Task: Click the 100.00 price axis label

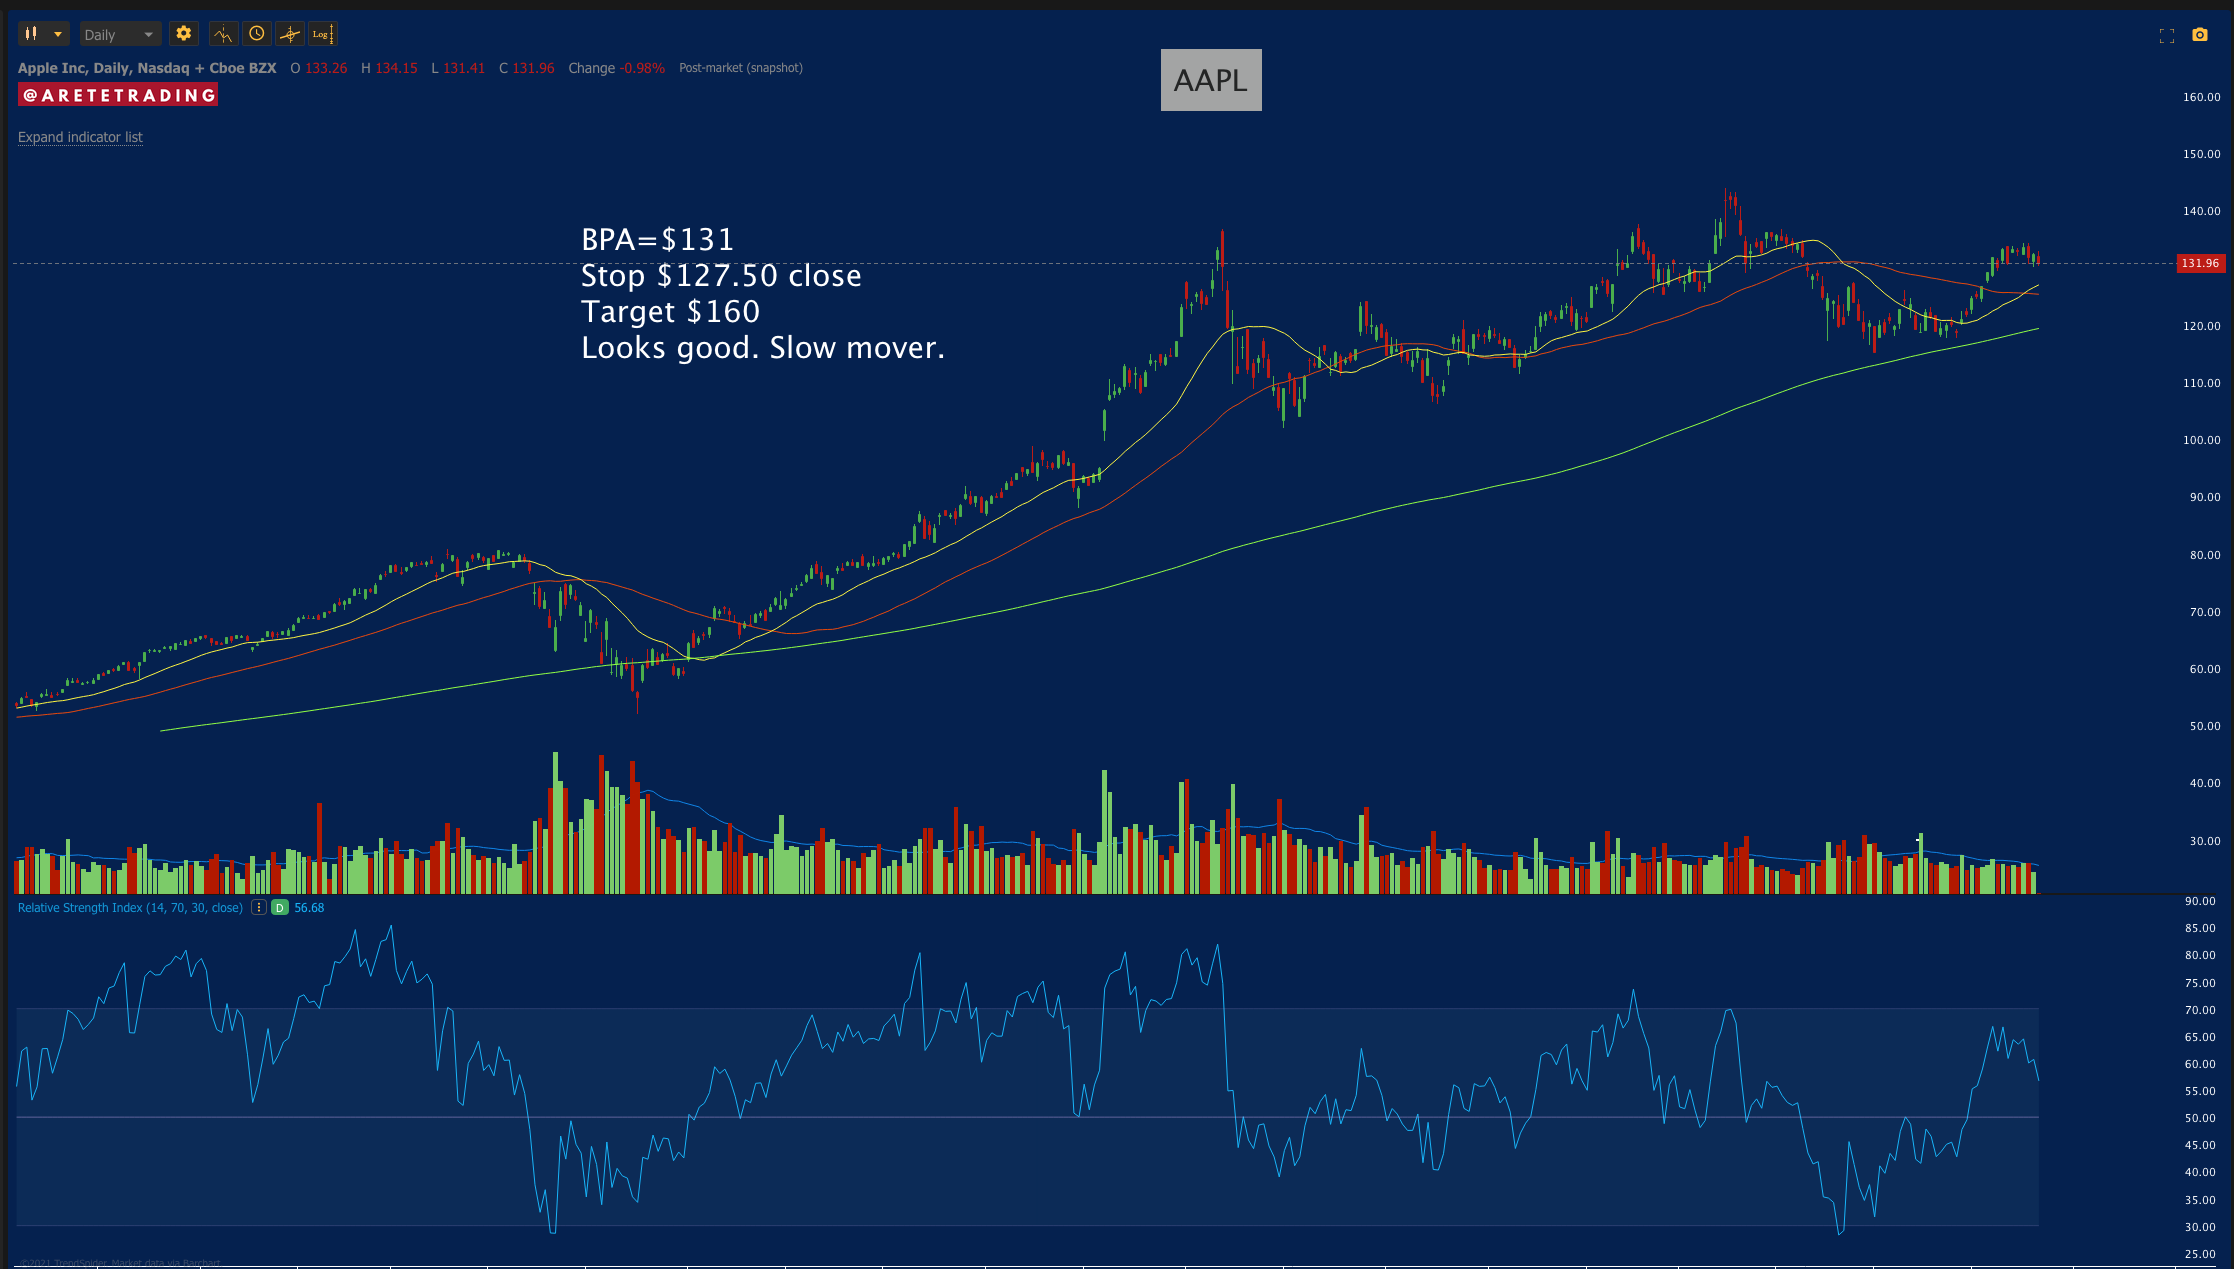Action: click(2201, 440)
